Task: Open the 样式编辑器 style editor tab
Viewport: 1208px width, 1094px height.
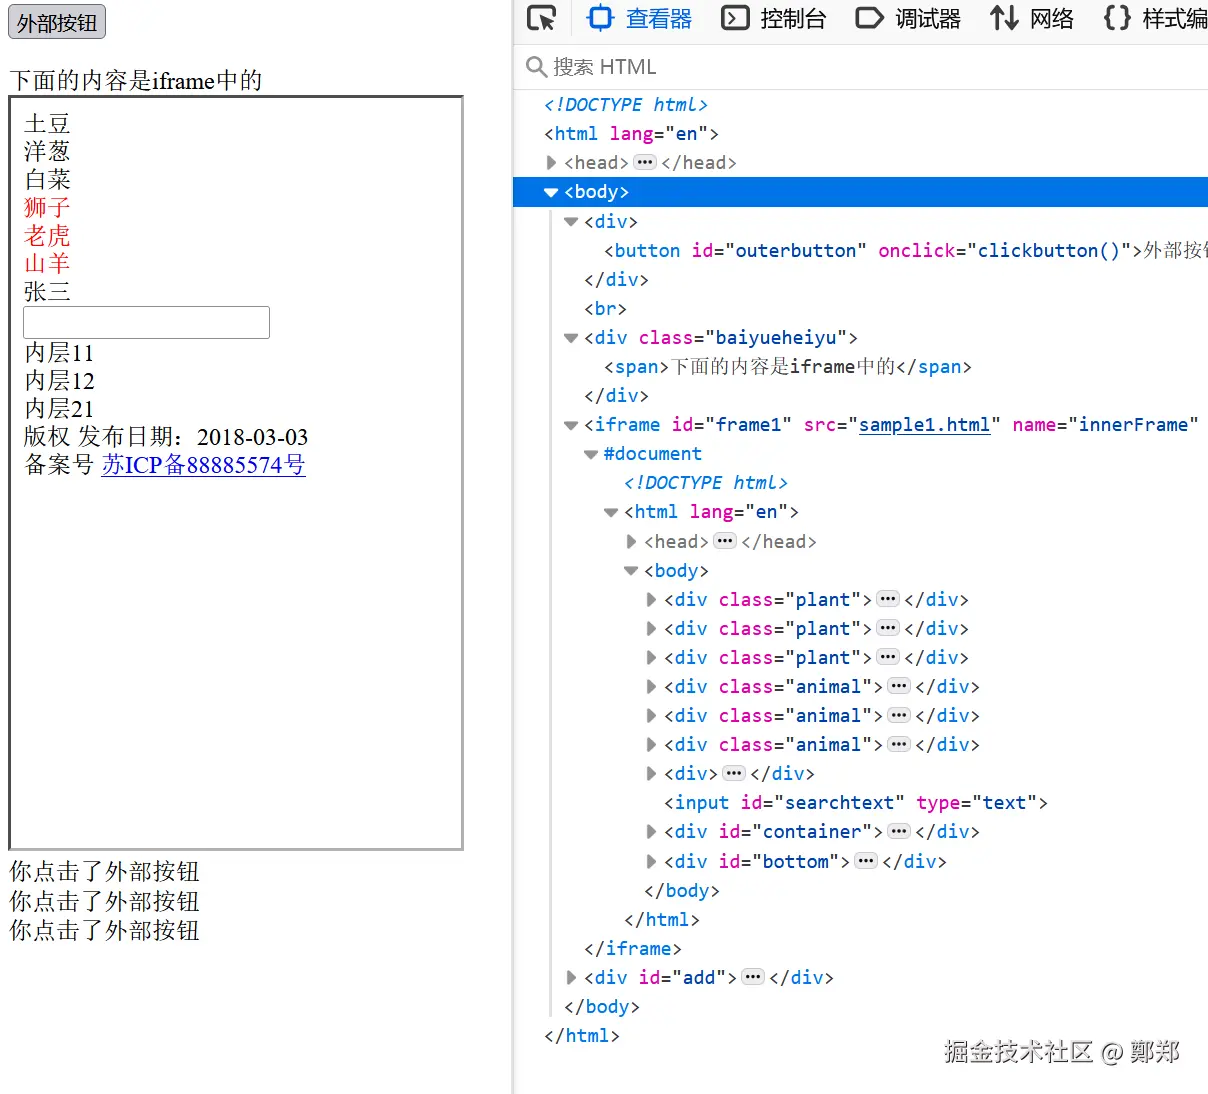Action: point(1155,19)
